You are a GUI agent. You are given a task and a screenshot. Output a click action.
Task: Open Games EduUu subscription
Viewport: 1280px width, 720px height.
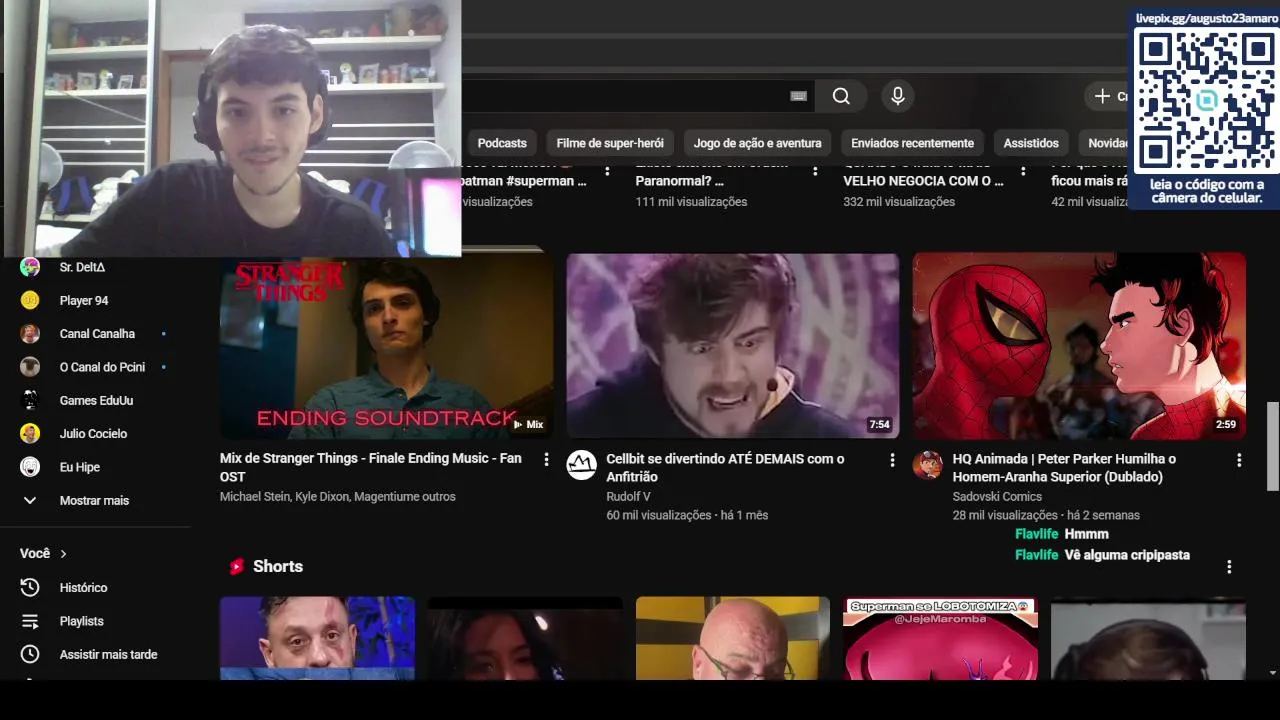[95, 400]
